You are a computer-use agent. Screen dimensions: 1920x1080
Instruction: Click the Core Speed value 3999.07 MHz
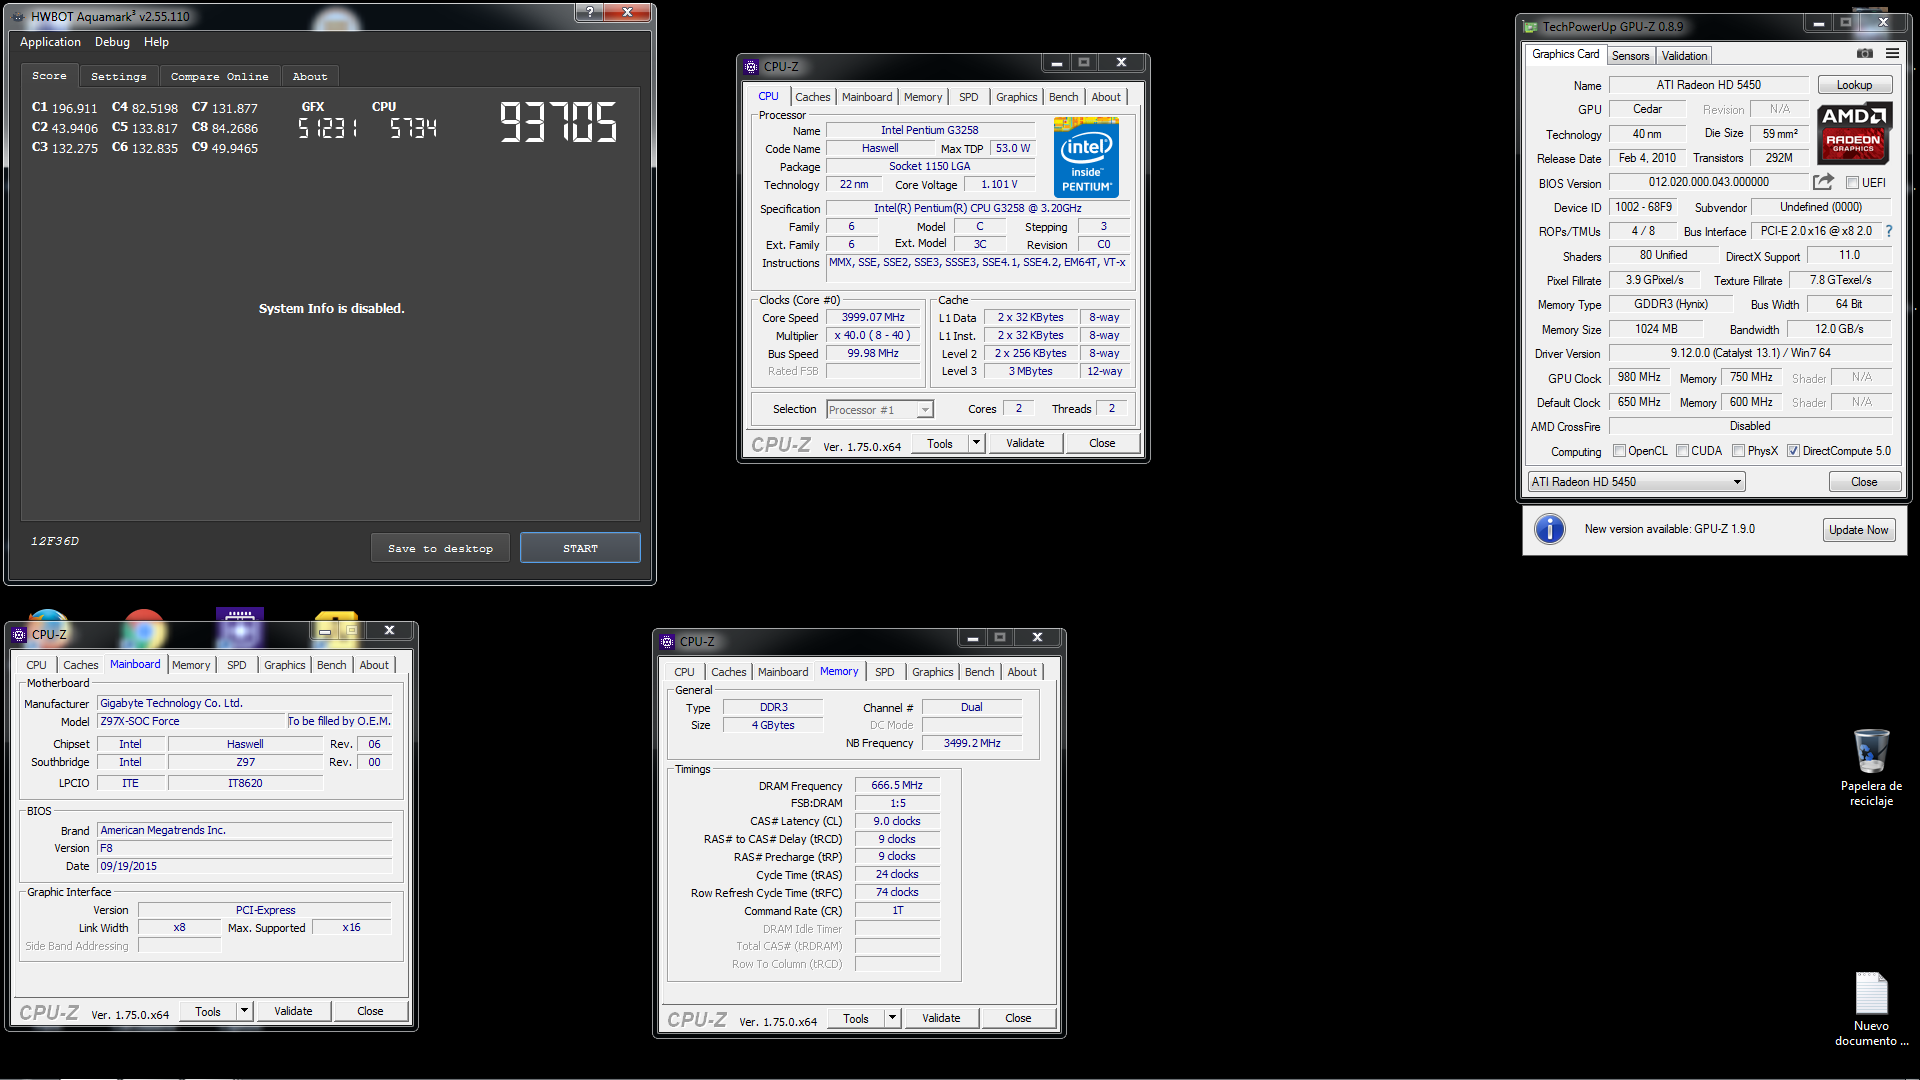[x=872, y=318]
